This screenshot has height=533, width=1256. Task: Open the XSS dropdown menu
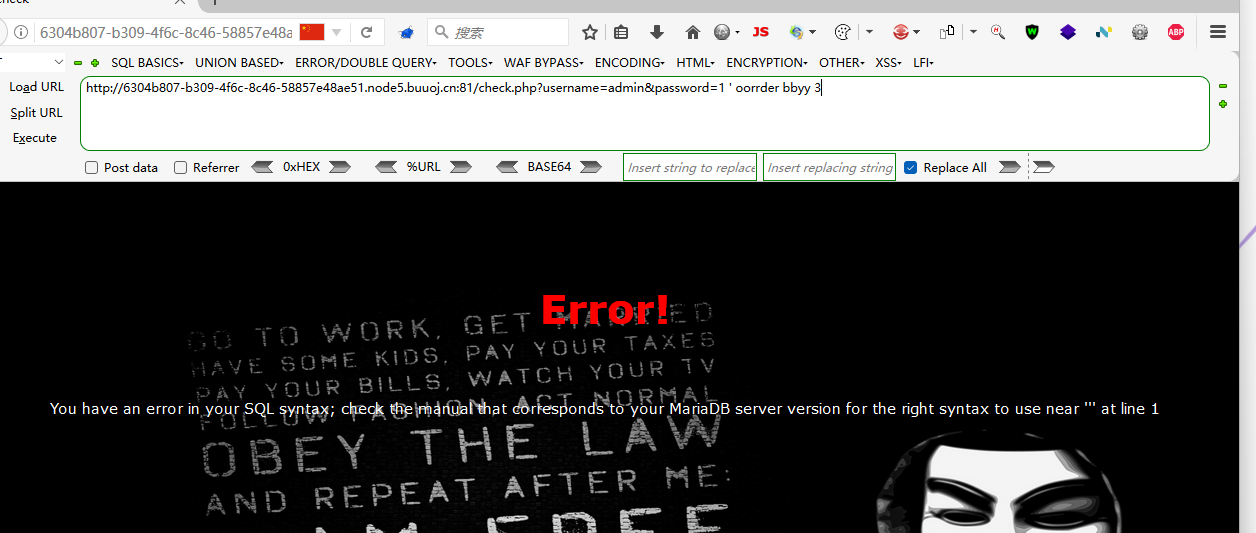[889, 63]
